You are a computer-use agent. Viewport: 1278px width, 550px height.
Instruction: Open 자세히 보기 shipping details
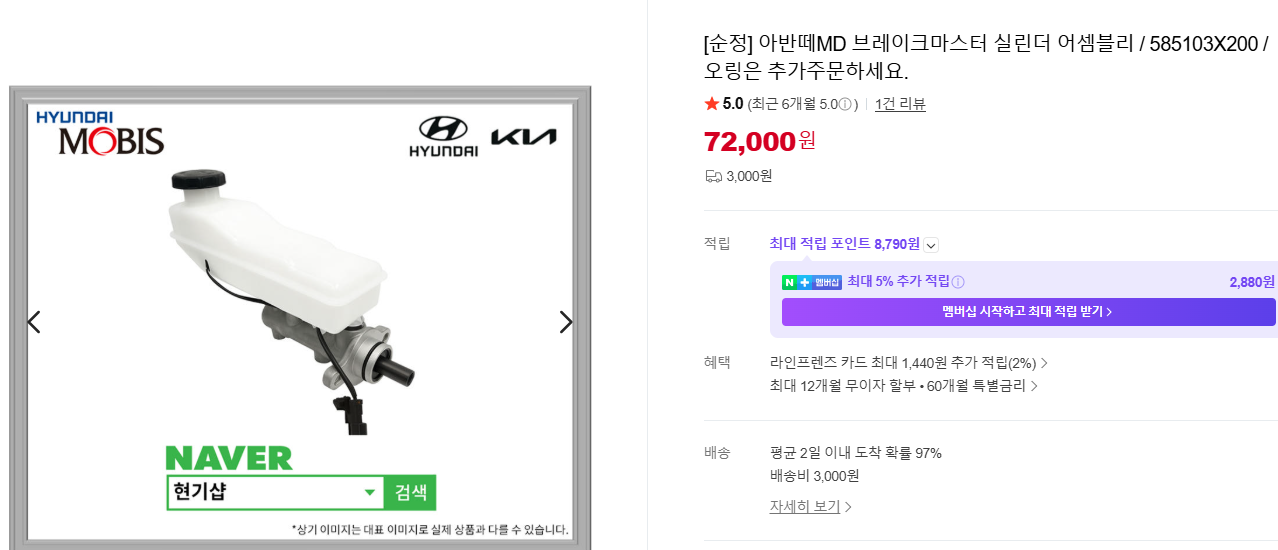[x=810, y=507]
